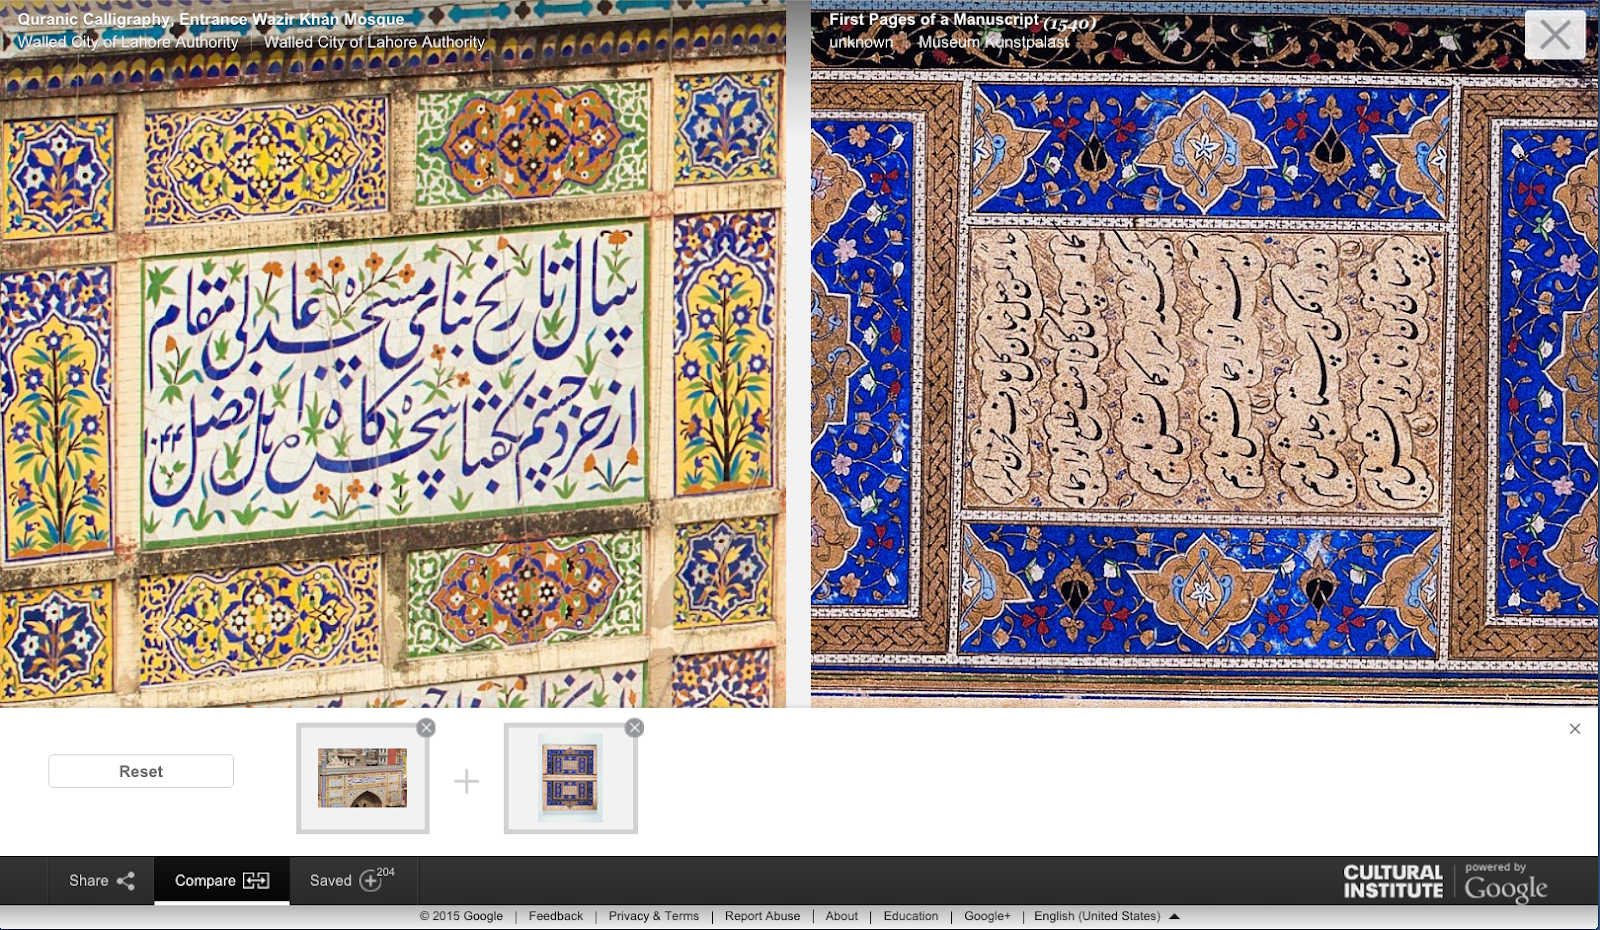
Task: Open the First Pages of a Manuscript title
Action: (934, 19)
